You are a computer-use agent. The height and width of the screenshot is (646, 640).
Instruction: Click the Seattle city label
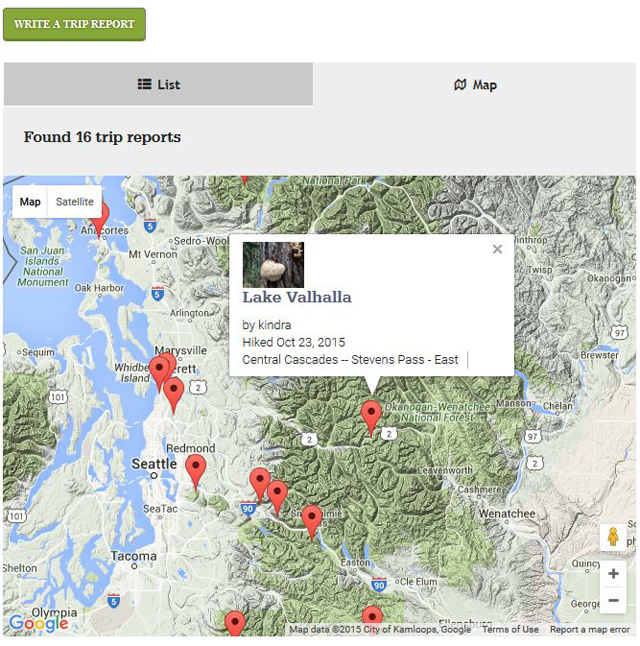click(154, 464)
